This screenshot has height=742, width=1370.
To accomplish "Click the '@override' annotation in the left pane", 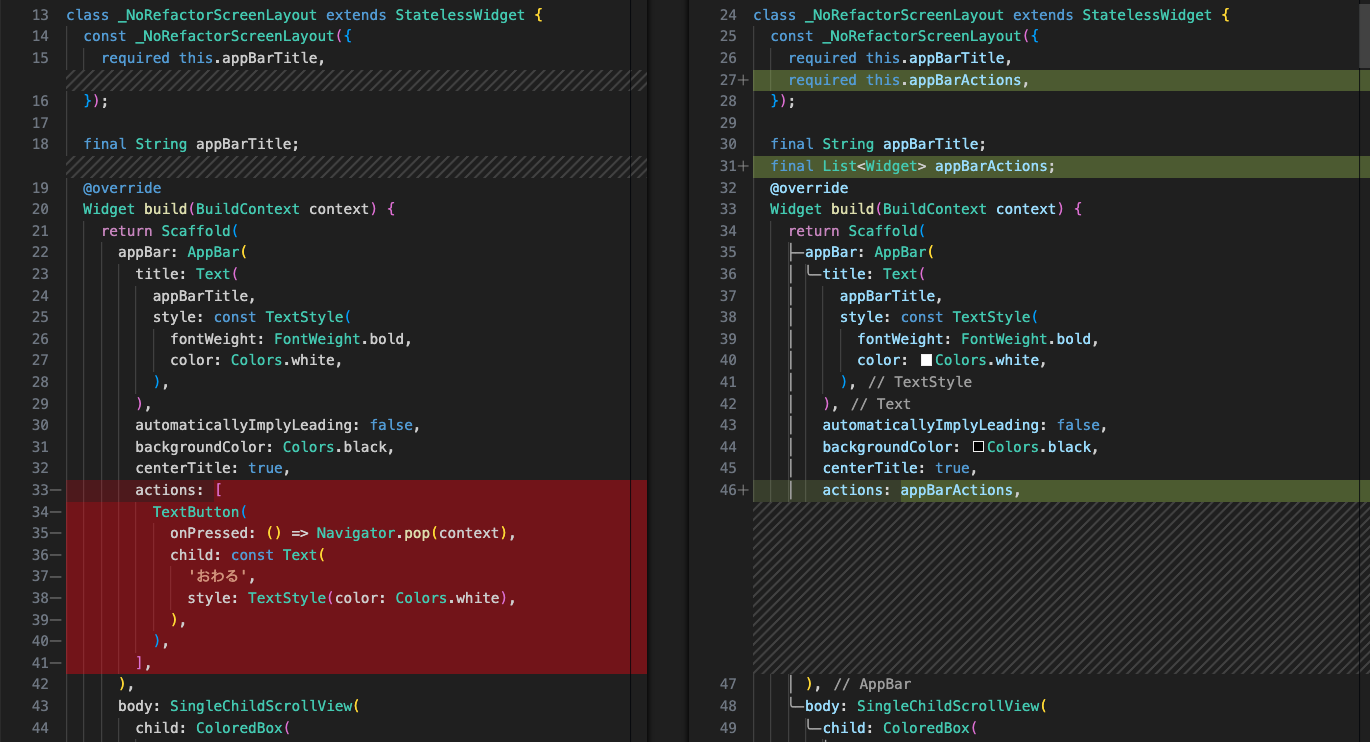I will click(x=121, y=187).
